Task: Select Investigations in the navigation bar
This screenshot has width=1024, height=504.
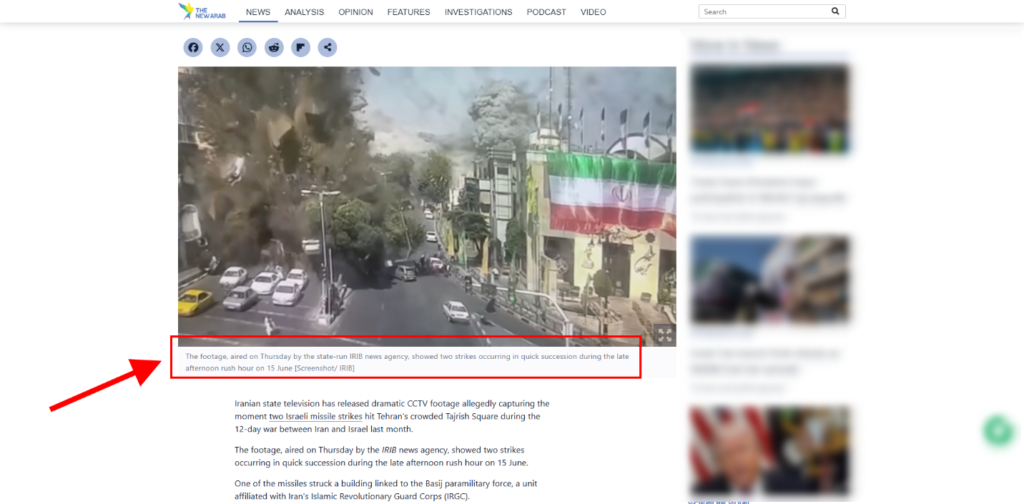Action: pyautogui.click(x=478, y=12)
